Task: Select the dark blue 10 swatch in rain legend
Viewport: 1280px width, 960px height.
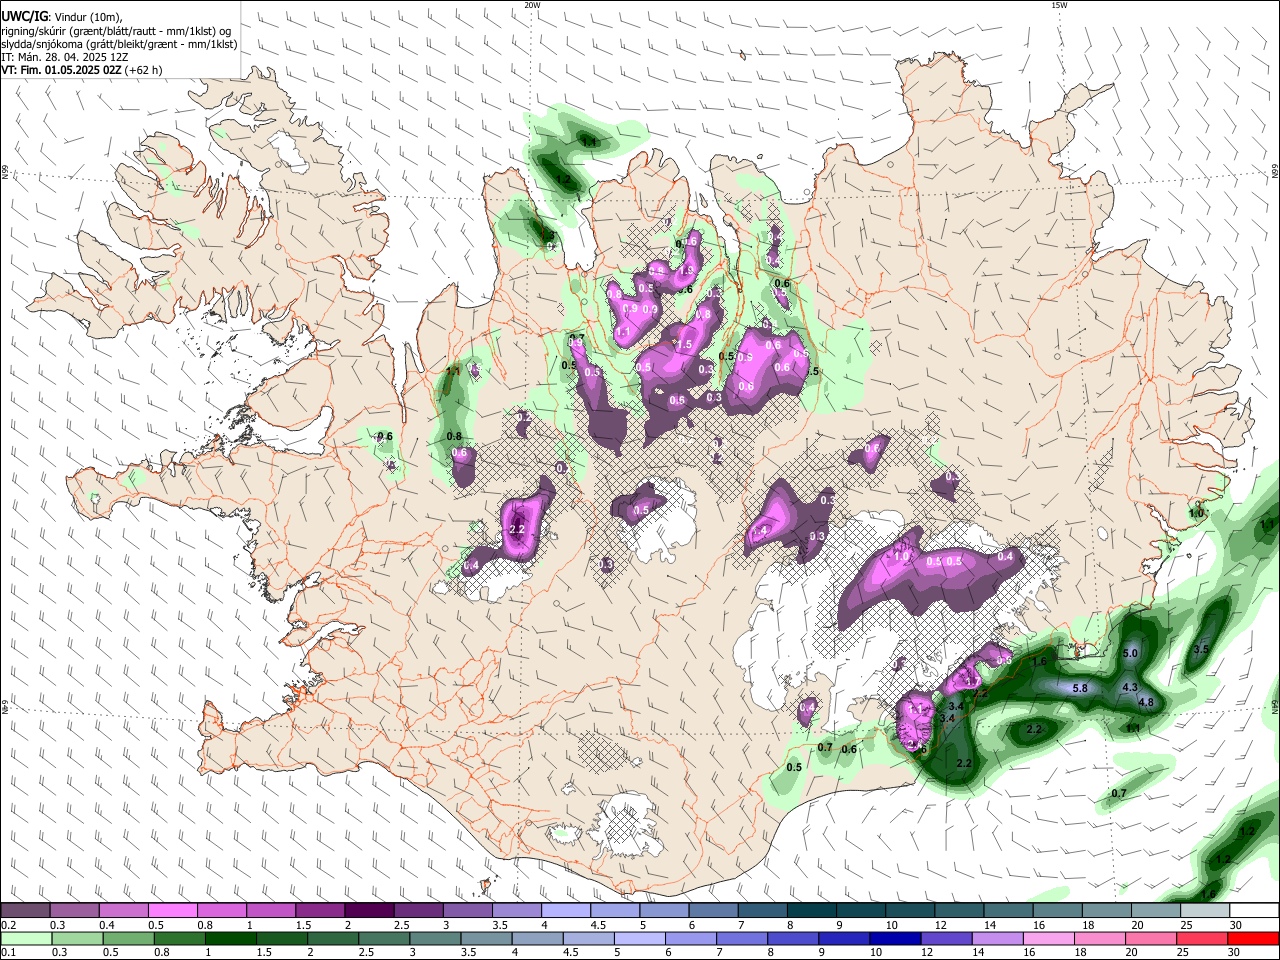Action: click(896, 939)
